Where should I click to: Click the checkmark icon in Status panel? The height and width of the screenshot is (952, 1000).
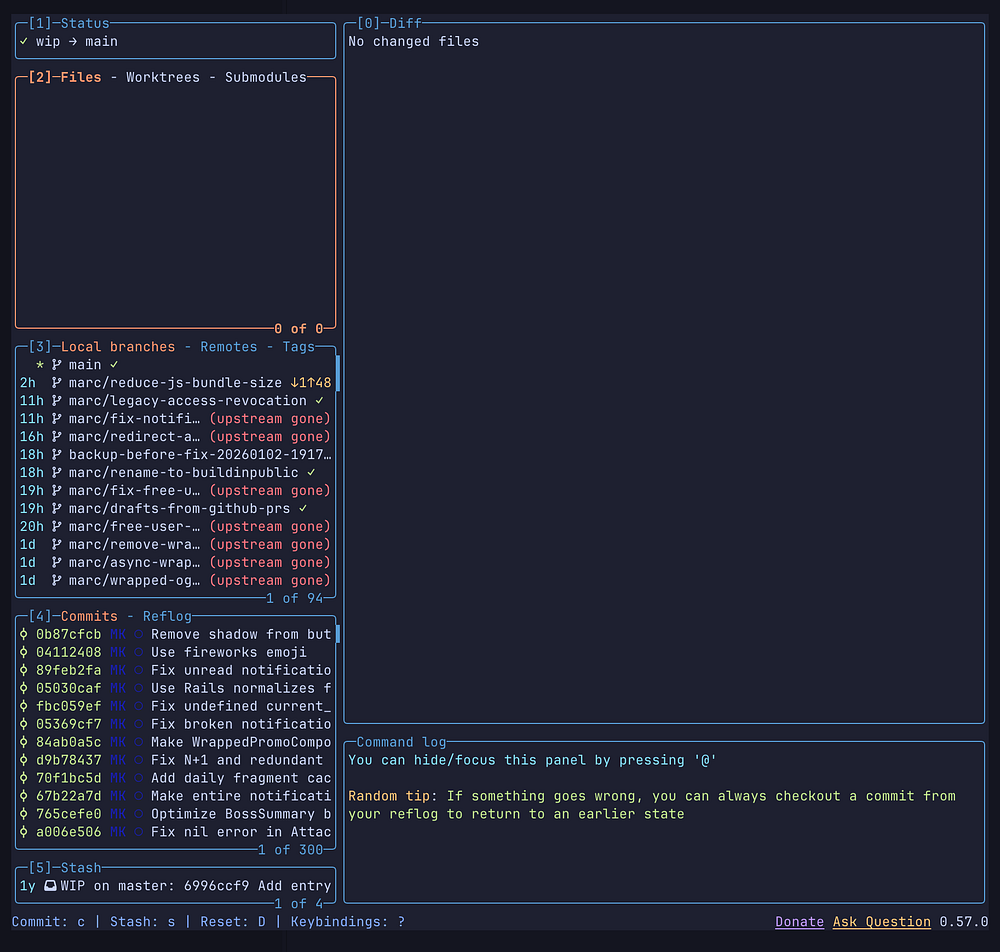pos(24,42)
